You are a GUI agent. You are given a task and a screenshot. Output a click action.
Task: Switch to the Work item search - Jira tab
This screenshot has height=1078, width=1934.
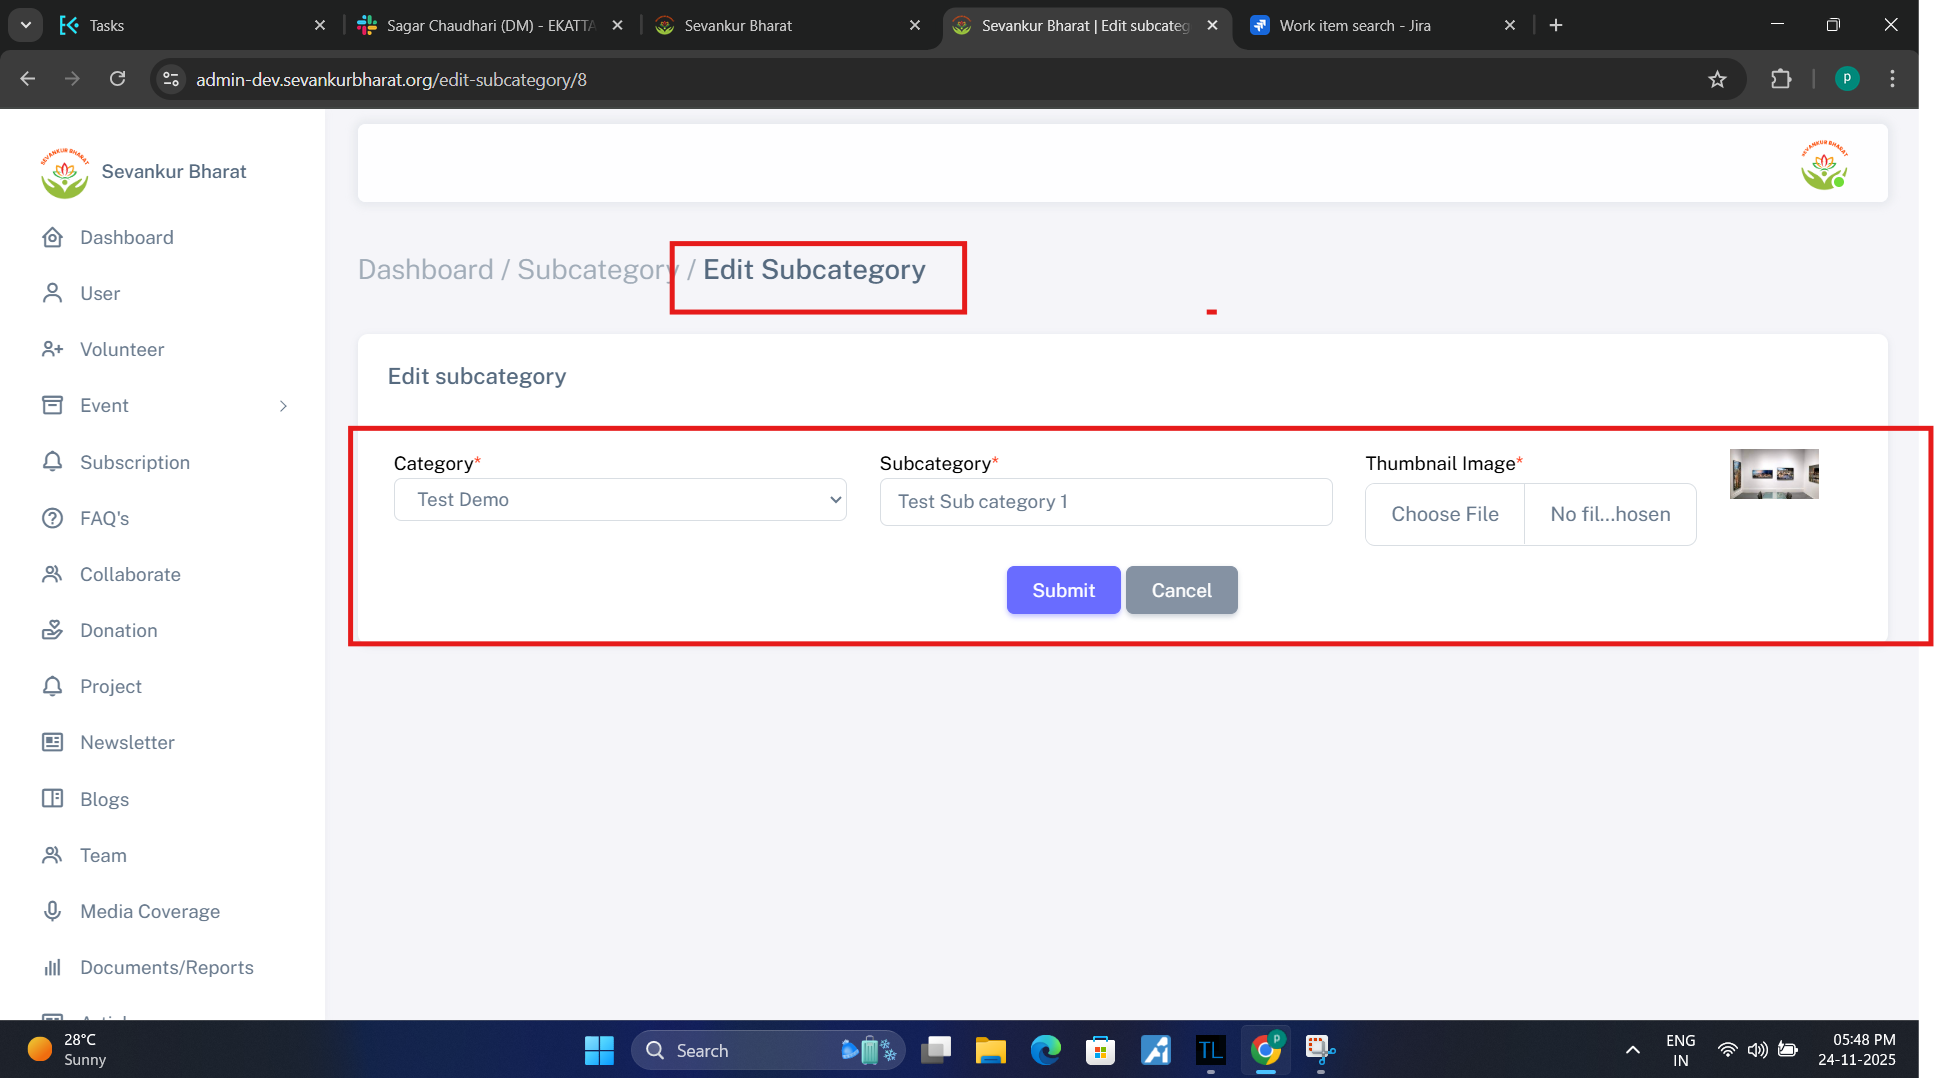point(1354,25)
